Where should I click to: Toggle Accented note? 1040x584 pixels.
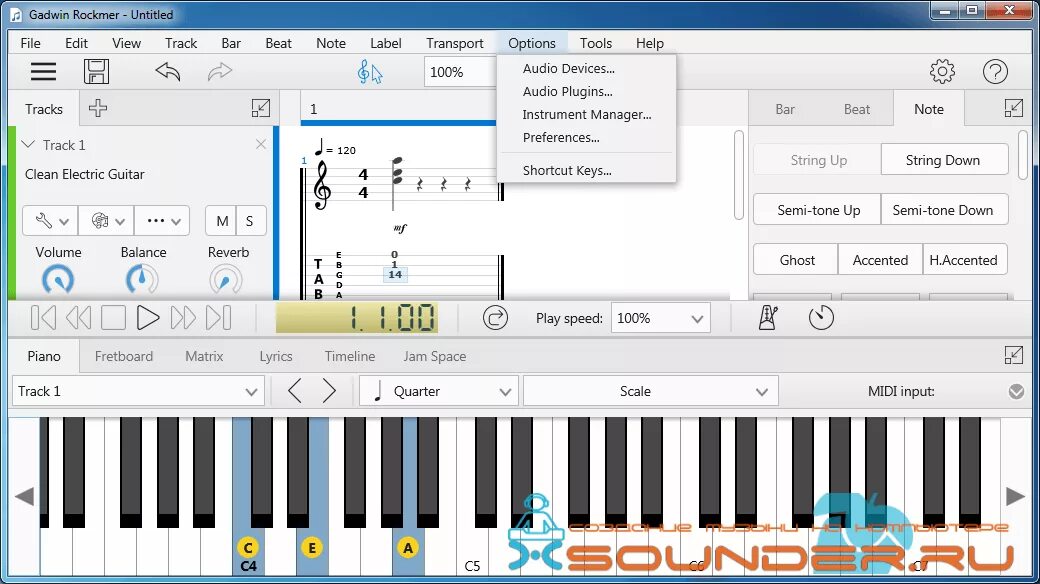(x=880, y=260)
